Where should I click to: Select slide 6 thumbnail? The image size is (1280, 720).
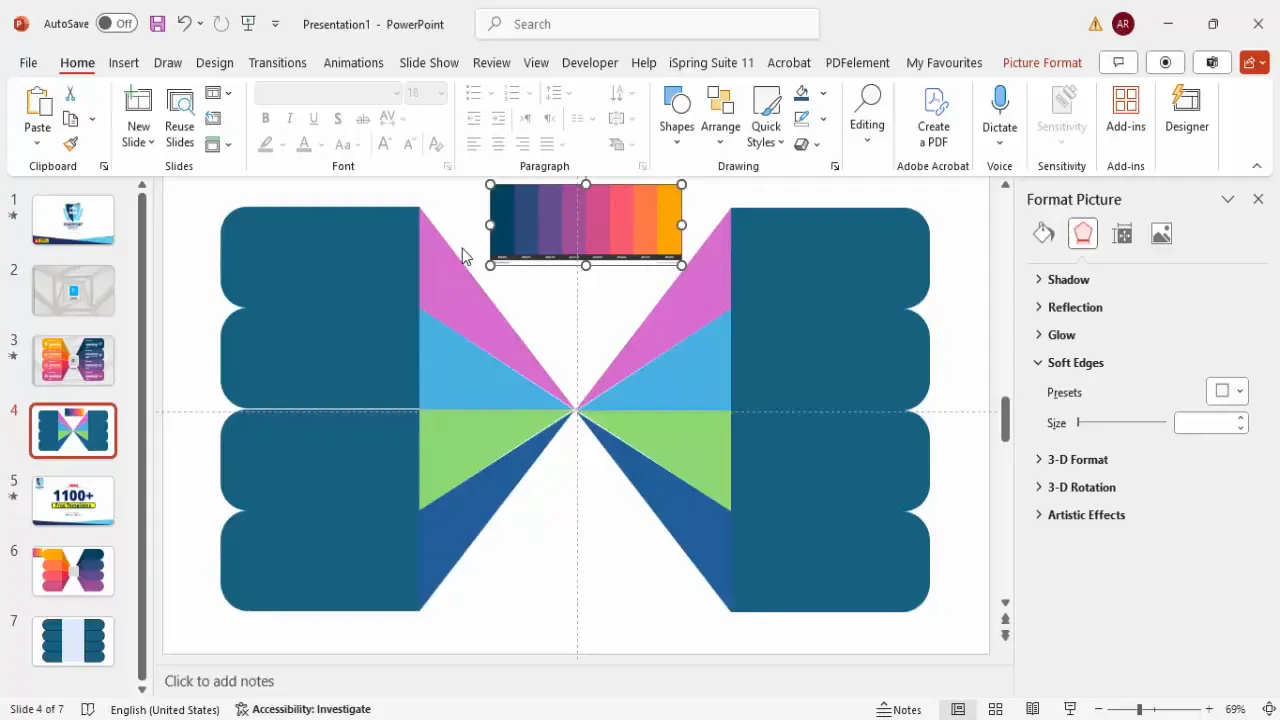(73, 571)
